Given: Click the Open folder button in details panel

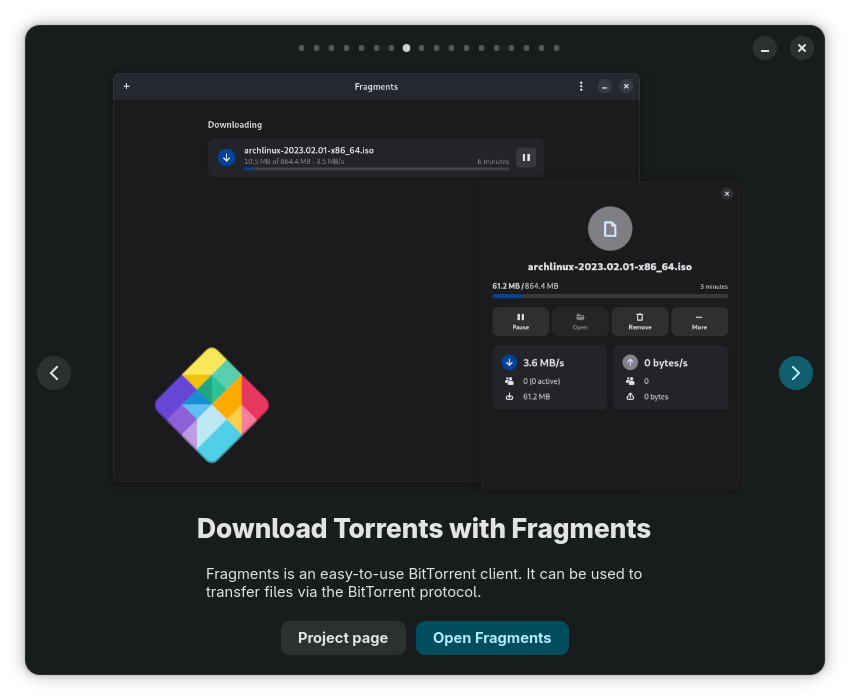Looking at the screenshot, I should click(x=580, y=321).
